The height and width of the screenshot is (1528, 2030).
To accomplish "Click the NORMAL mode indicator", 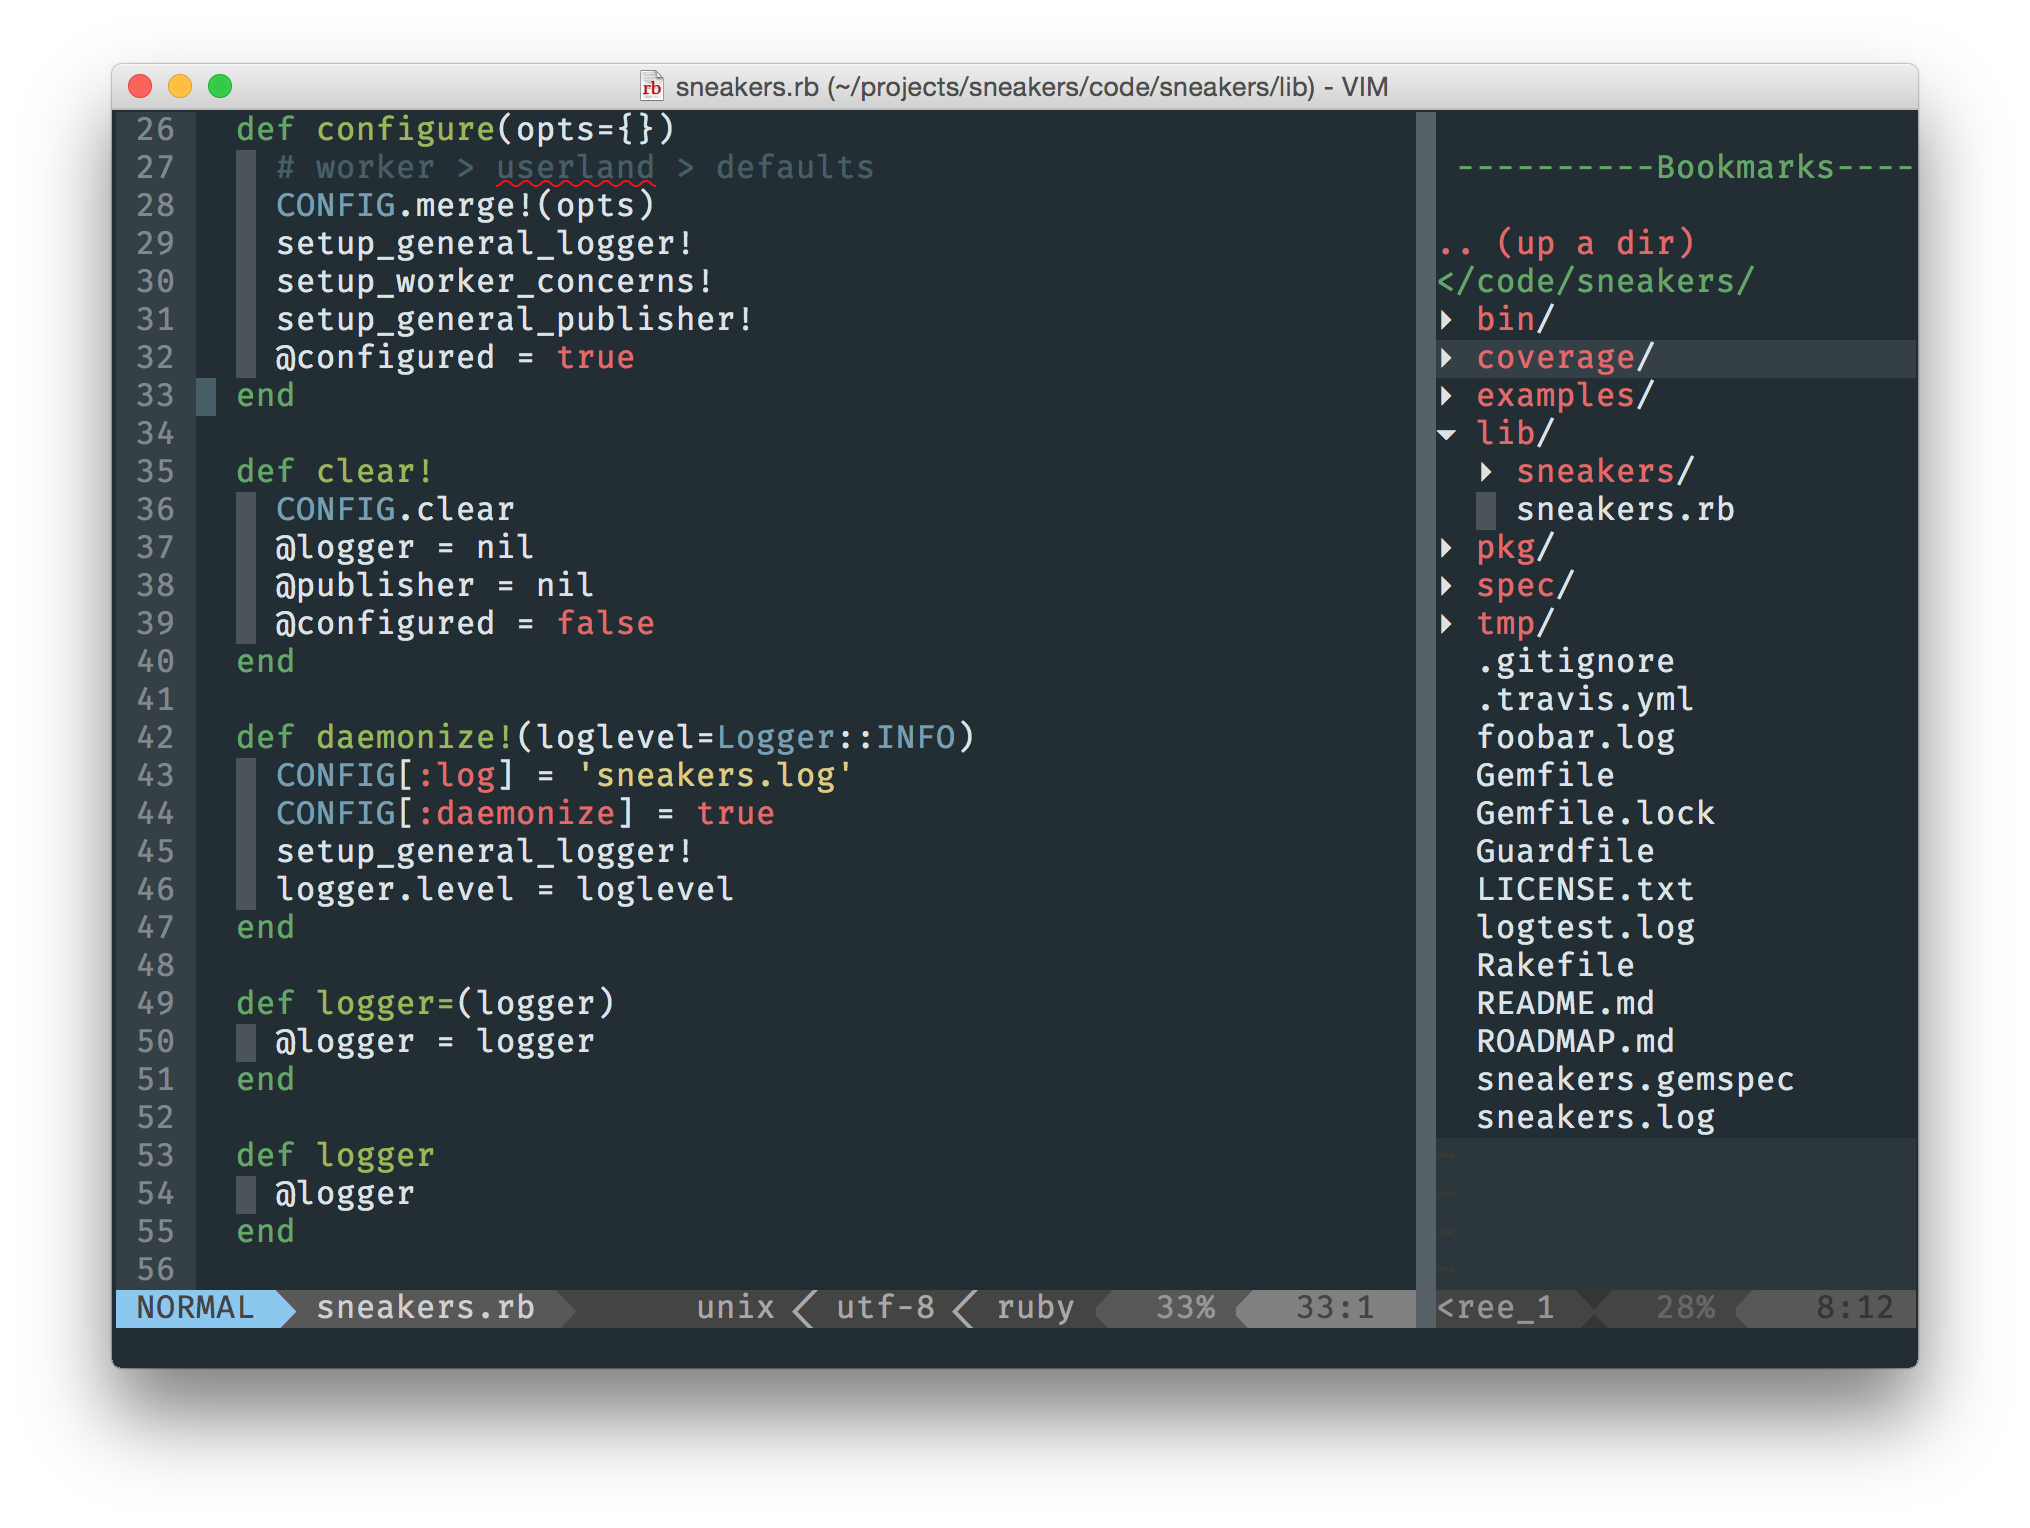I will [196, 1308].
